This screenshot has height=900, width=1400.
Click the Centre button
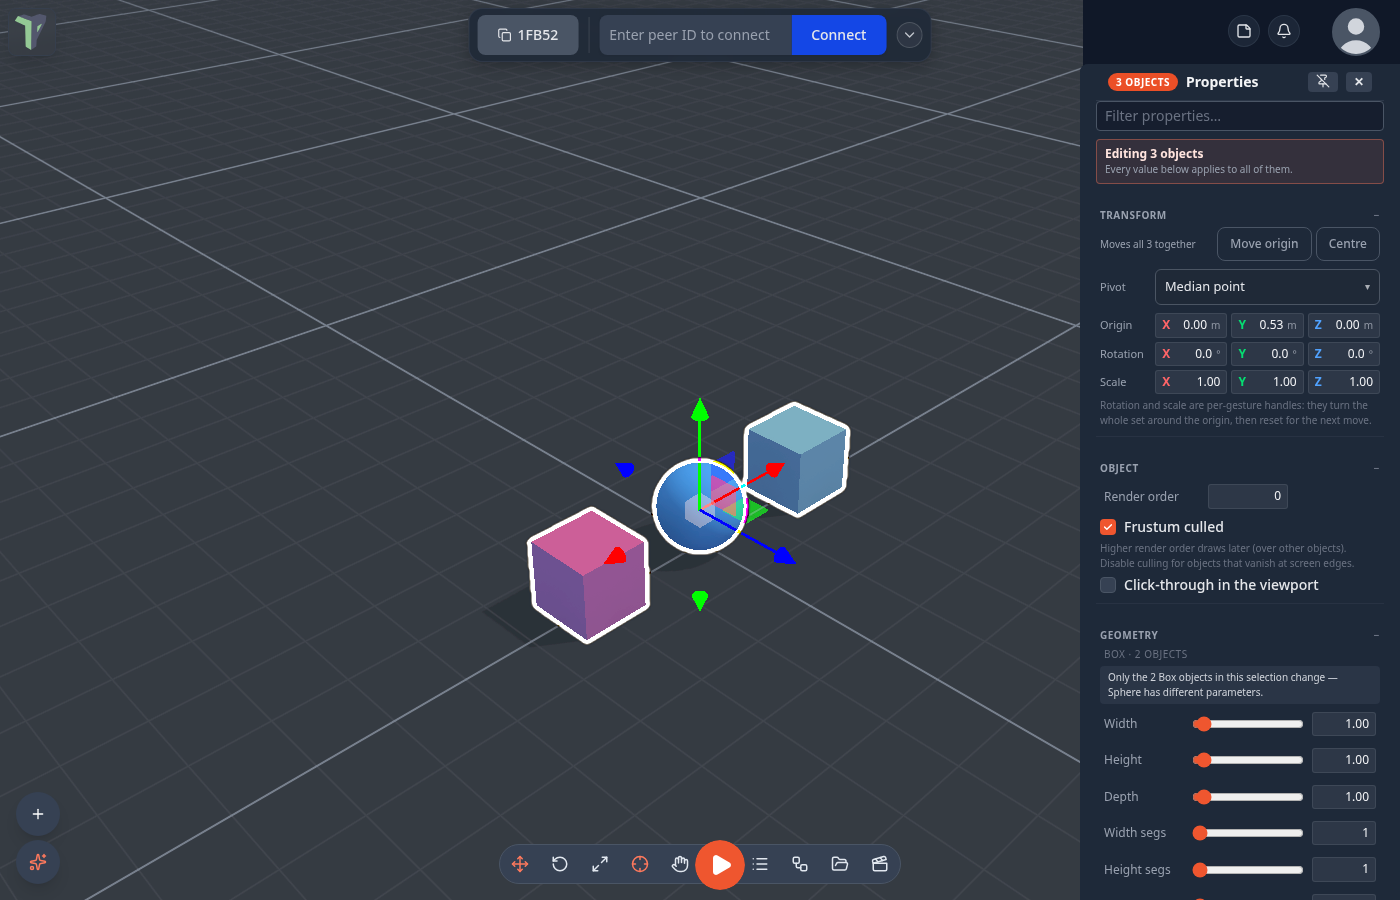(x=1348, y=244)
